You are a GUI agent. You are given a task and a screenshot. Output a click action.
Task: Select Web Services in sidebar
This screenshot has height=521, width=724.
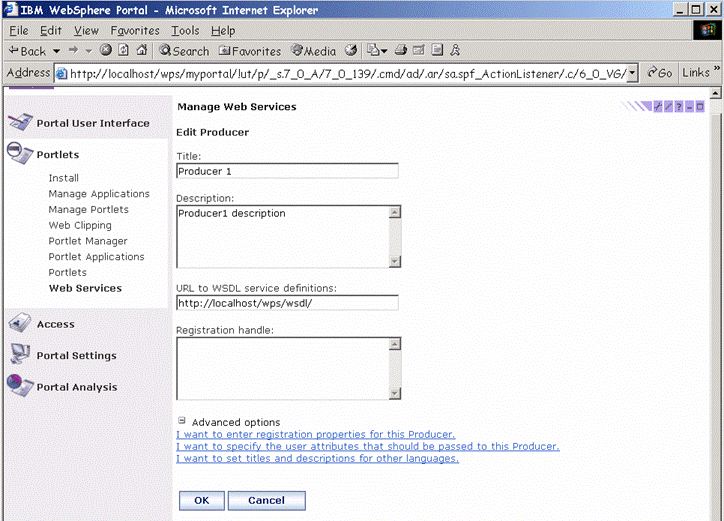(x=85, y=288)
